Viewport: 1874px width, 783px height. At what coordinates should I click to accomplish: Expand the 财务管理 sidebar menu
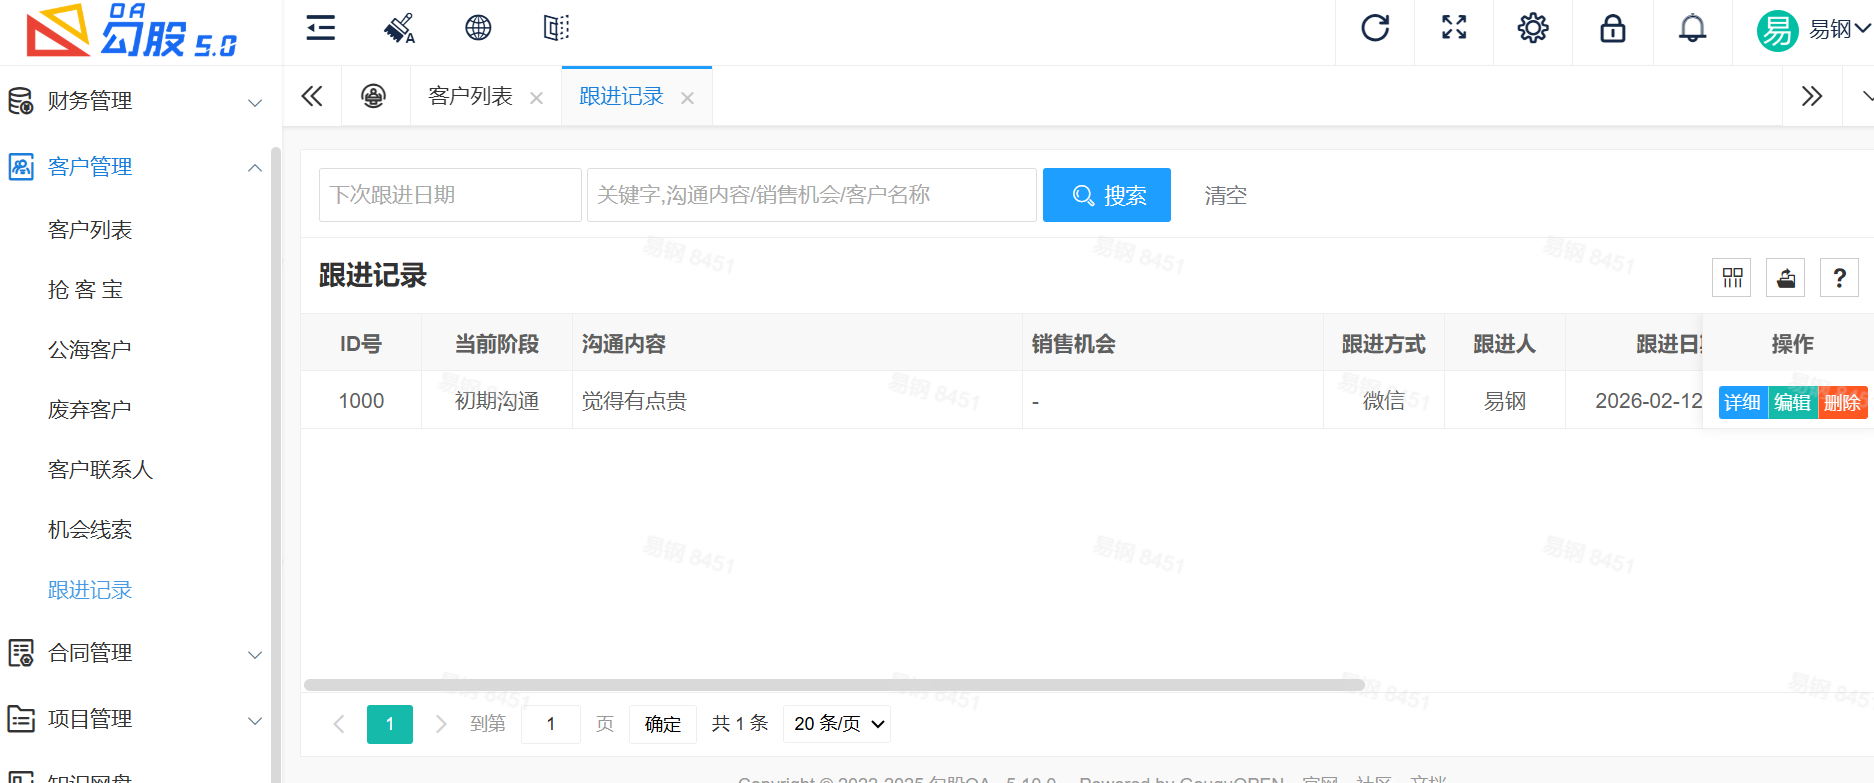coord(135,101)
